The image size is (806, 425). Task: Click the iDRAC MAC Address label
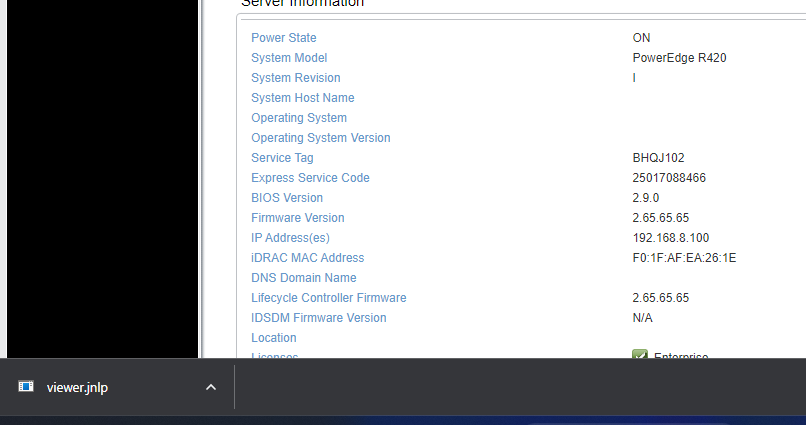[307, 258]
